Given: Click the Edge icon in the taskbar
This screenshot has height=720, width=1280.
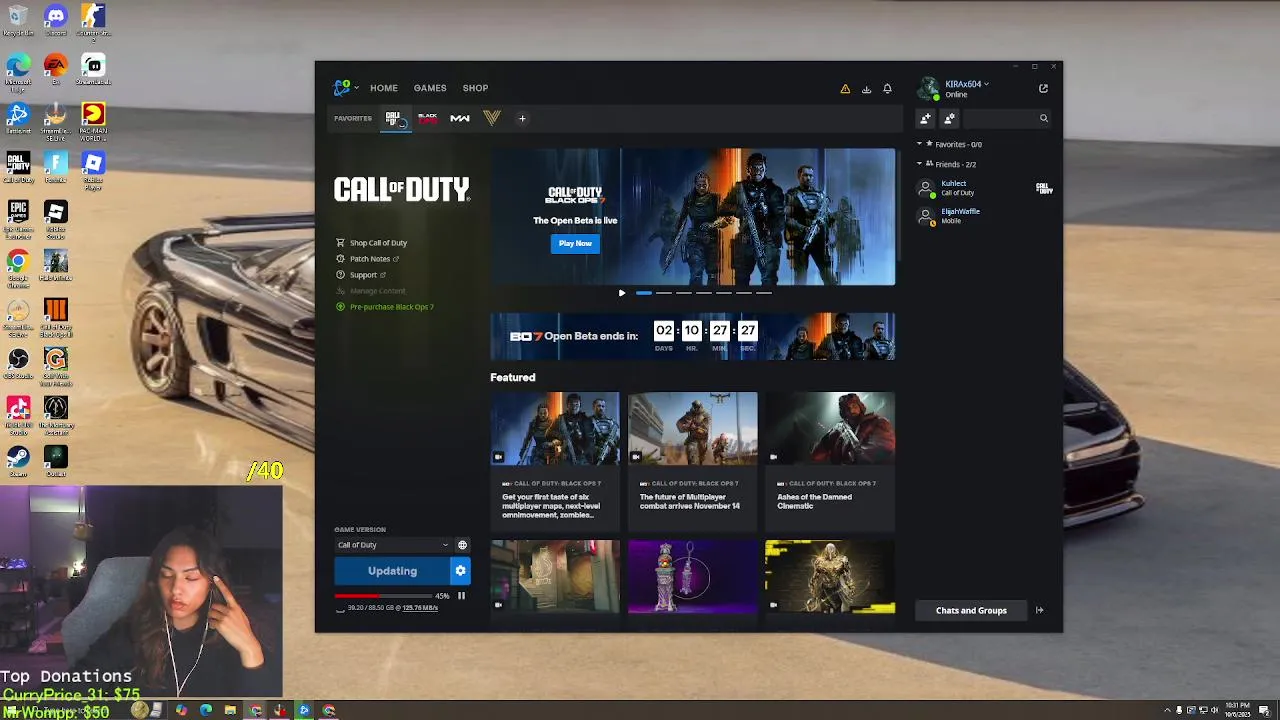Looking at the screenshot, I should click(206, 710).
